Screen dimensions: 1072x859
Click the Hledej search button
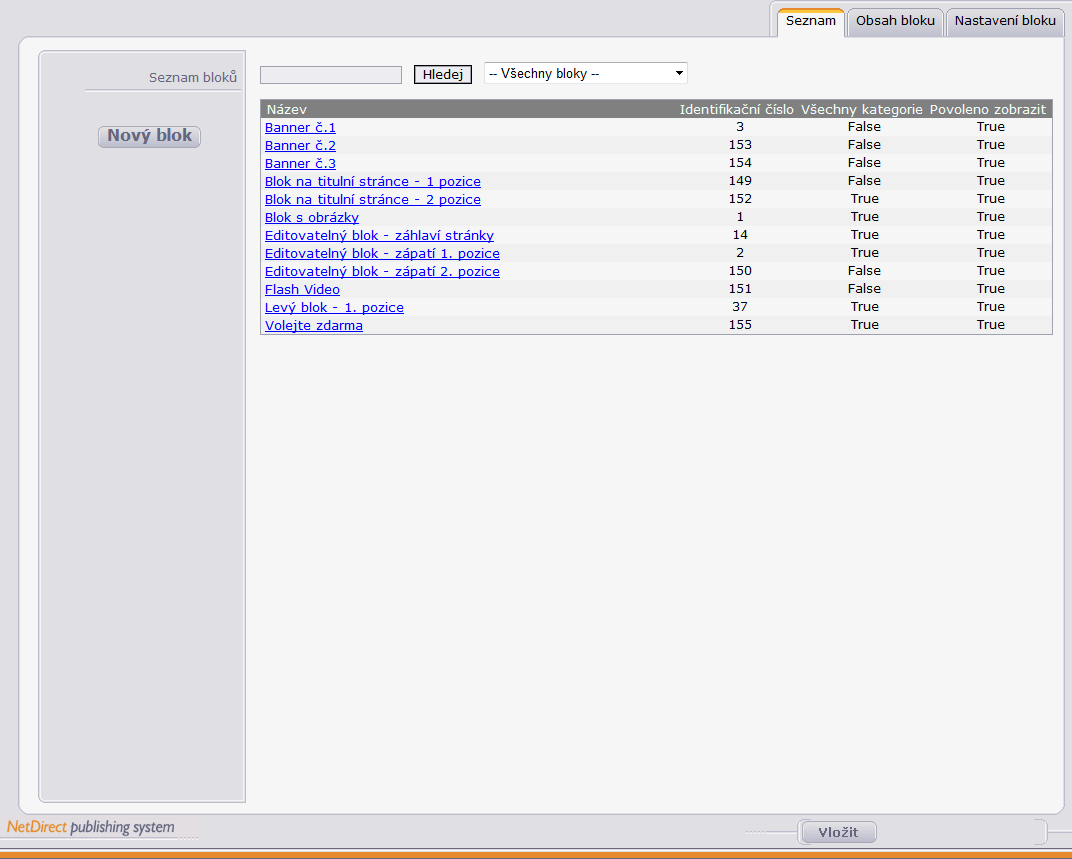coord(442,75)
